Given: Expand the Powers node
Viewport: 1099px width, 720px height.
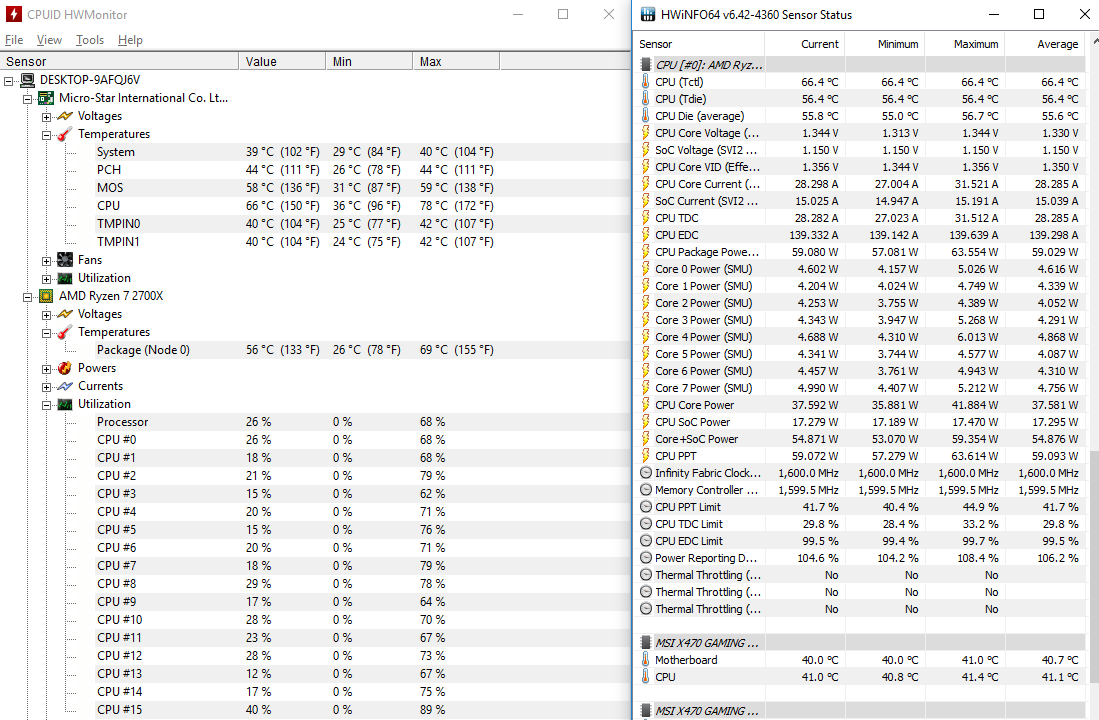Looking at the screenshot, I should click(x=46, y=369).
